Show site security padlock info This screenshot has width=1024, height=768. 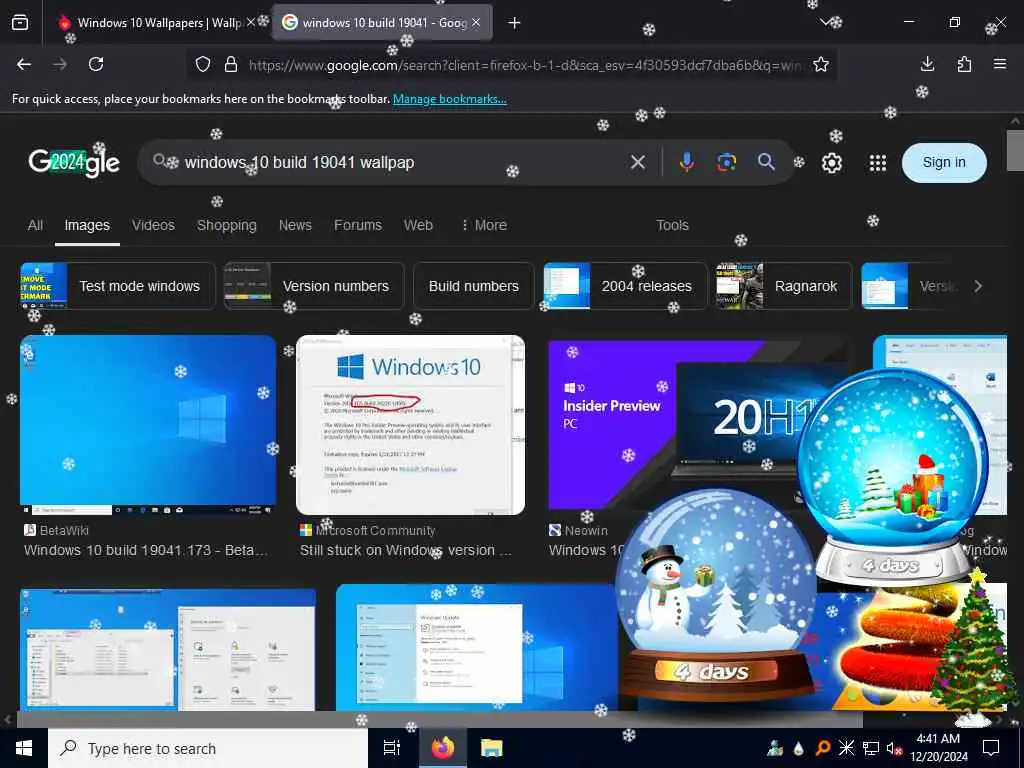point(231,64)
